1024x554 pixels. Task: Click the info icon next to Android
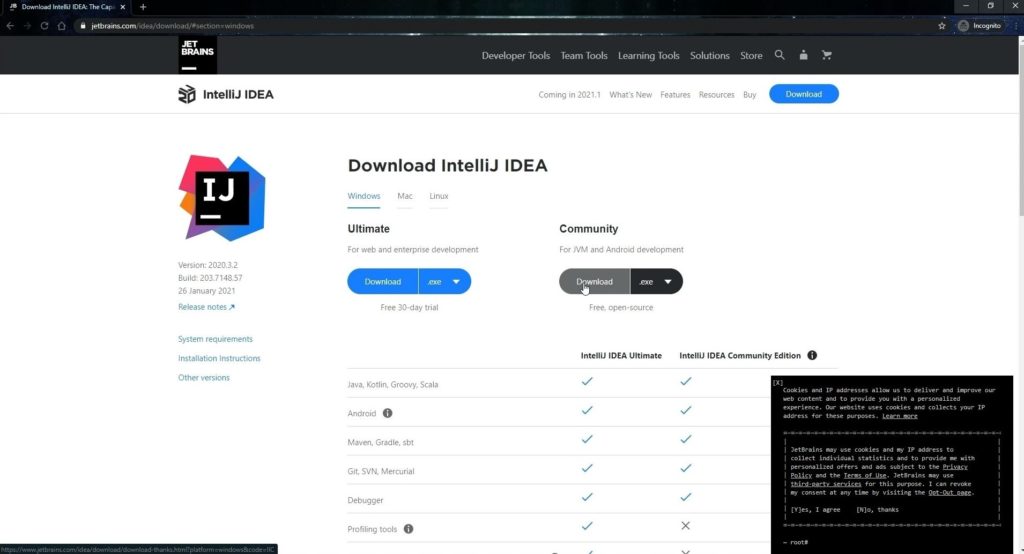pos(387,413)
